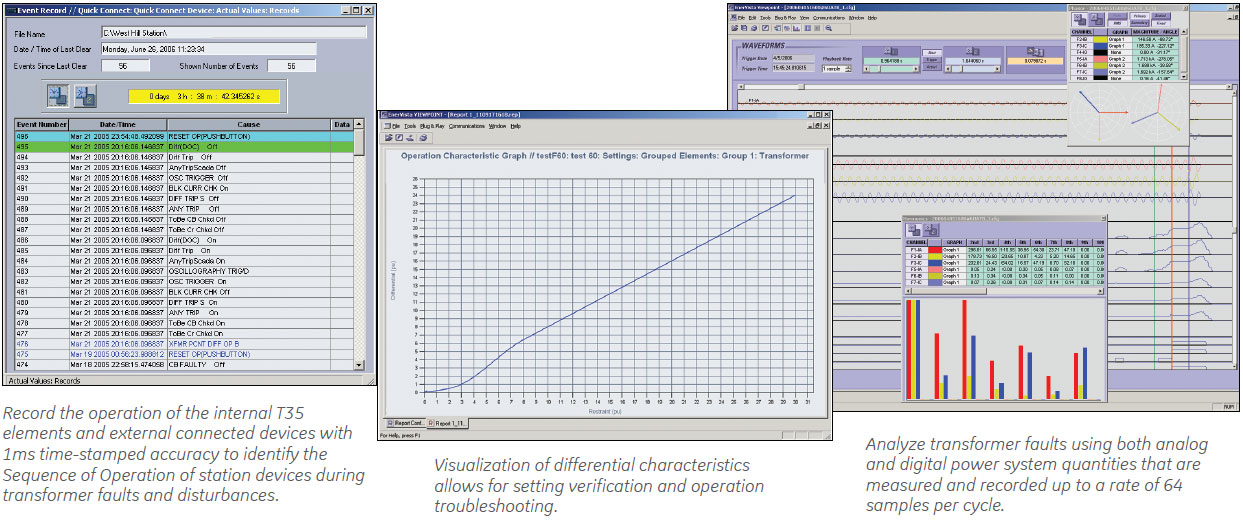Viewport: 1243px width, 529px height.
Task: Click the first icon in Harmonics panel
Action: coord(916,229)
